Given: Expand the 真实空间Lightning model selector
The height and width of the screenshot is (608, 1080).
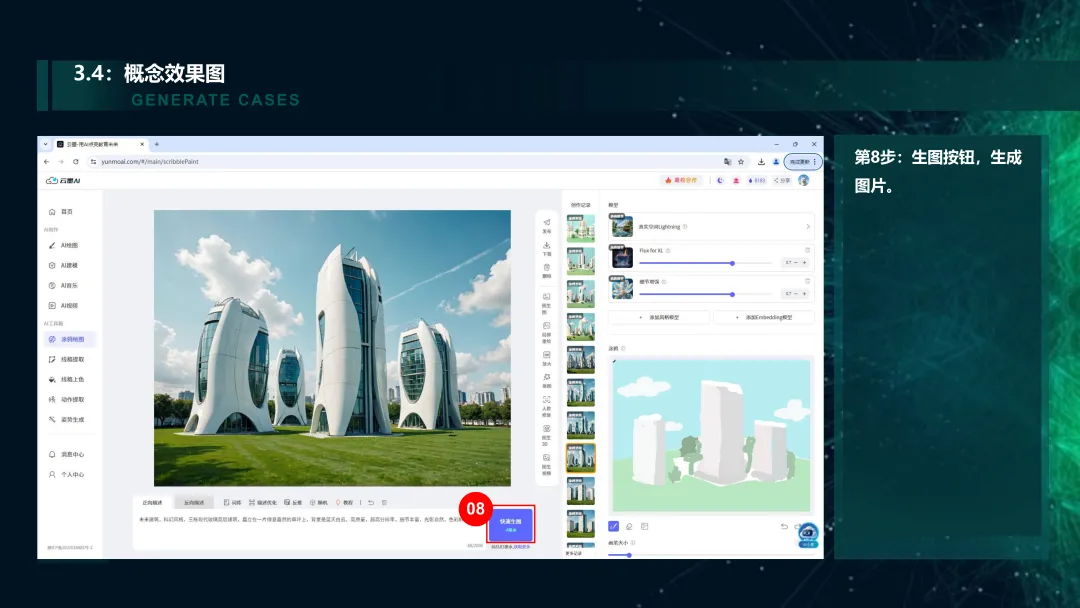Looking at the screenshot, I should click(x=710, y=227).
